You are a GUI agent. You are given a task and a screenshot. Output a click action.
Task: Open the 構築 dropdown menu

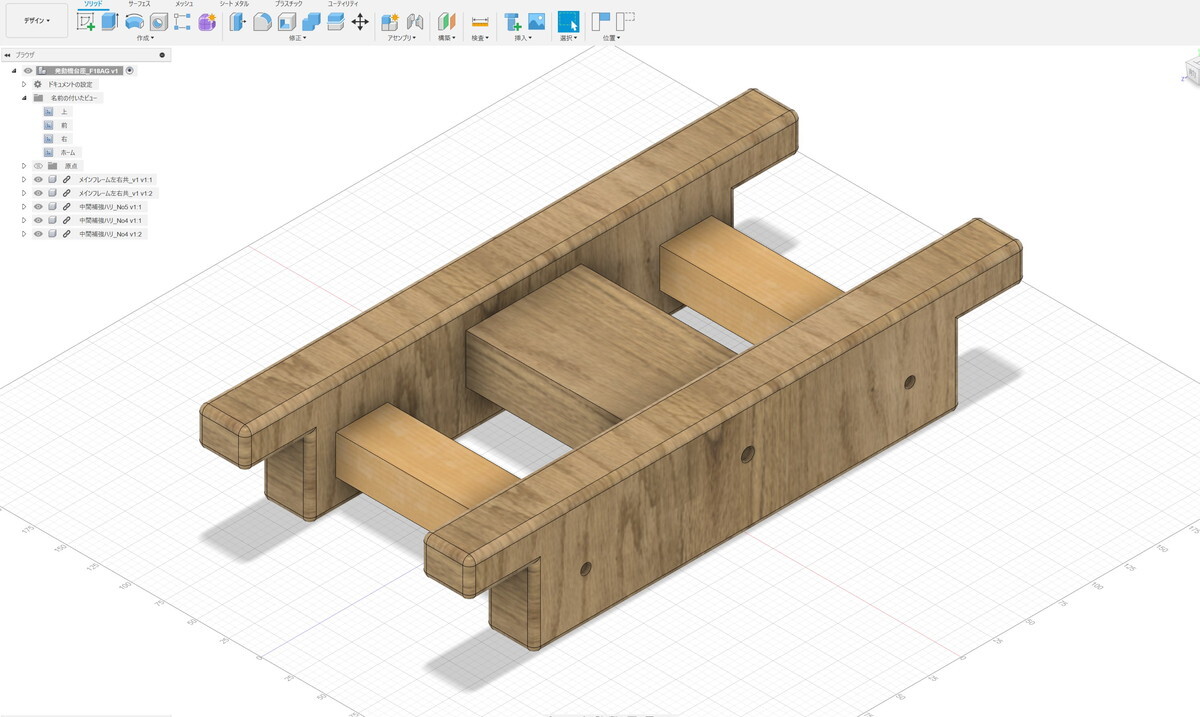click(447, 38)
